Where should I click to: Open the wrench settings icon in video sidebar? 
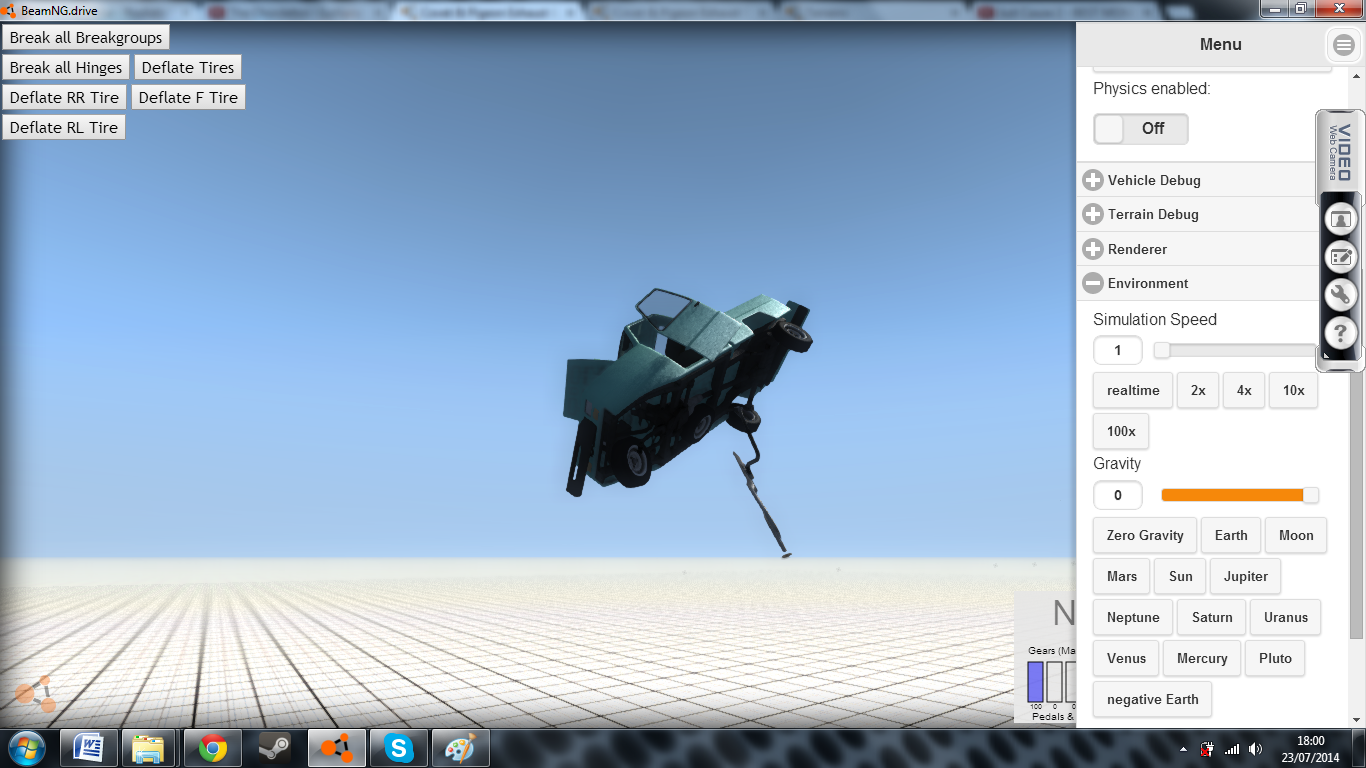1340,295
